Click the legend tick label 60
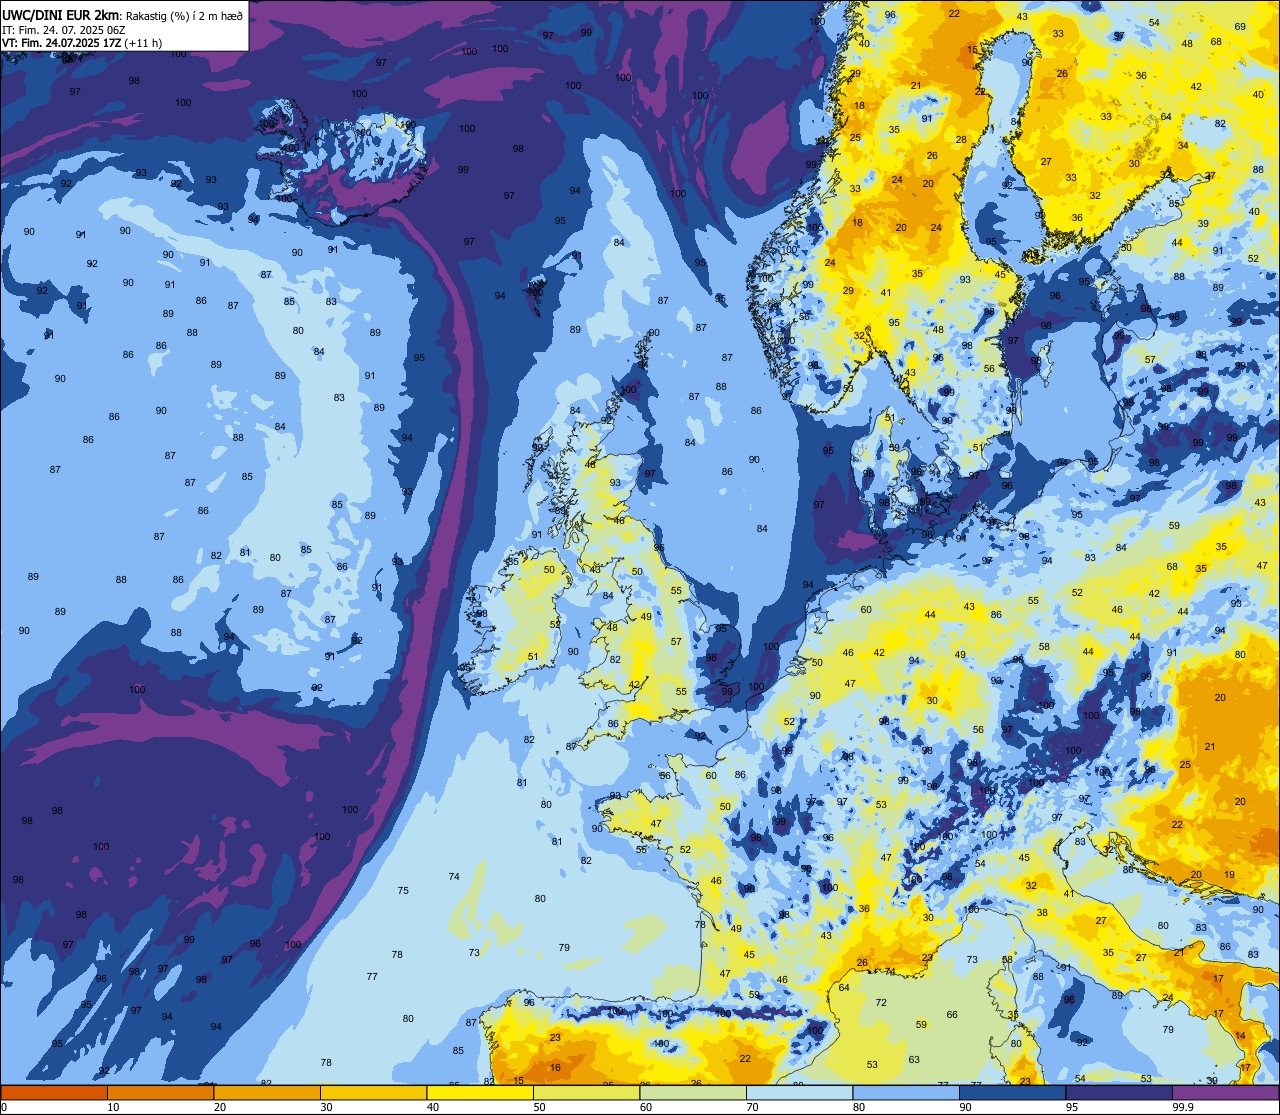This screenshot has height=1115, width=1280. tap(646, 1107)
